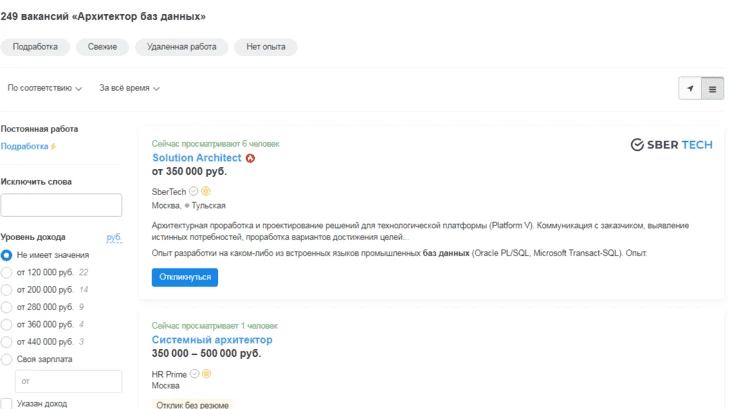
Task: Open the SBER TECH company logo
Action: coord(671,145)
